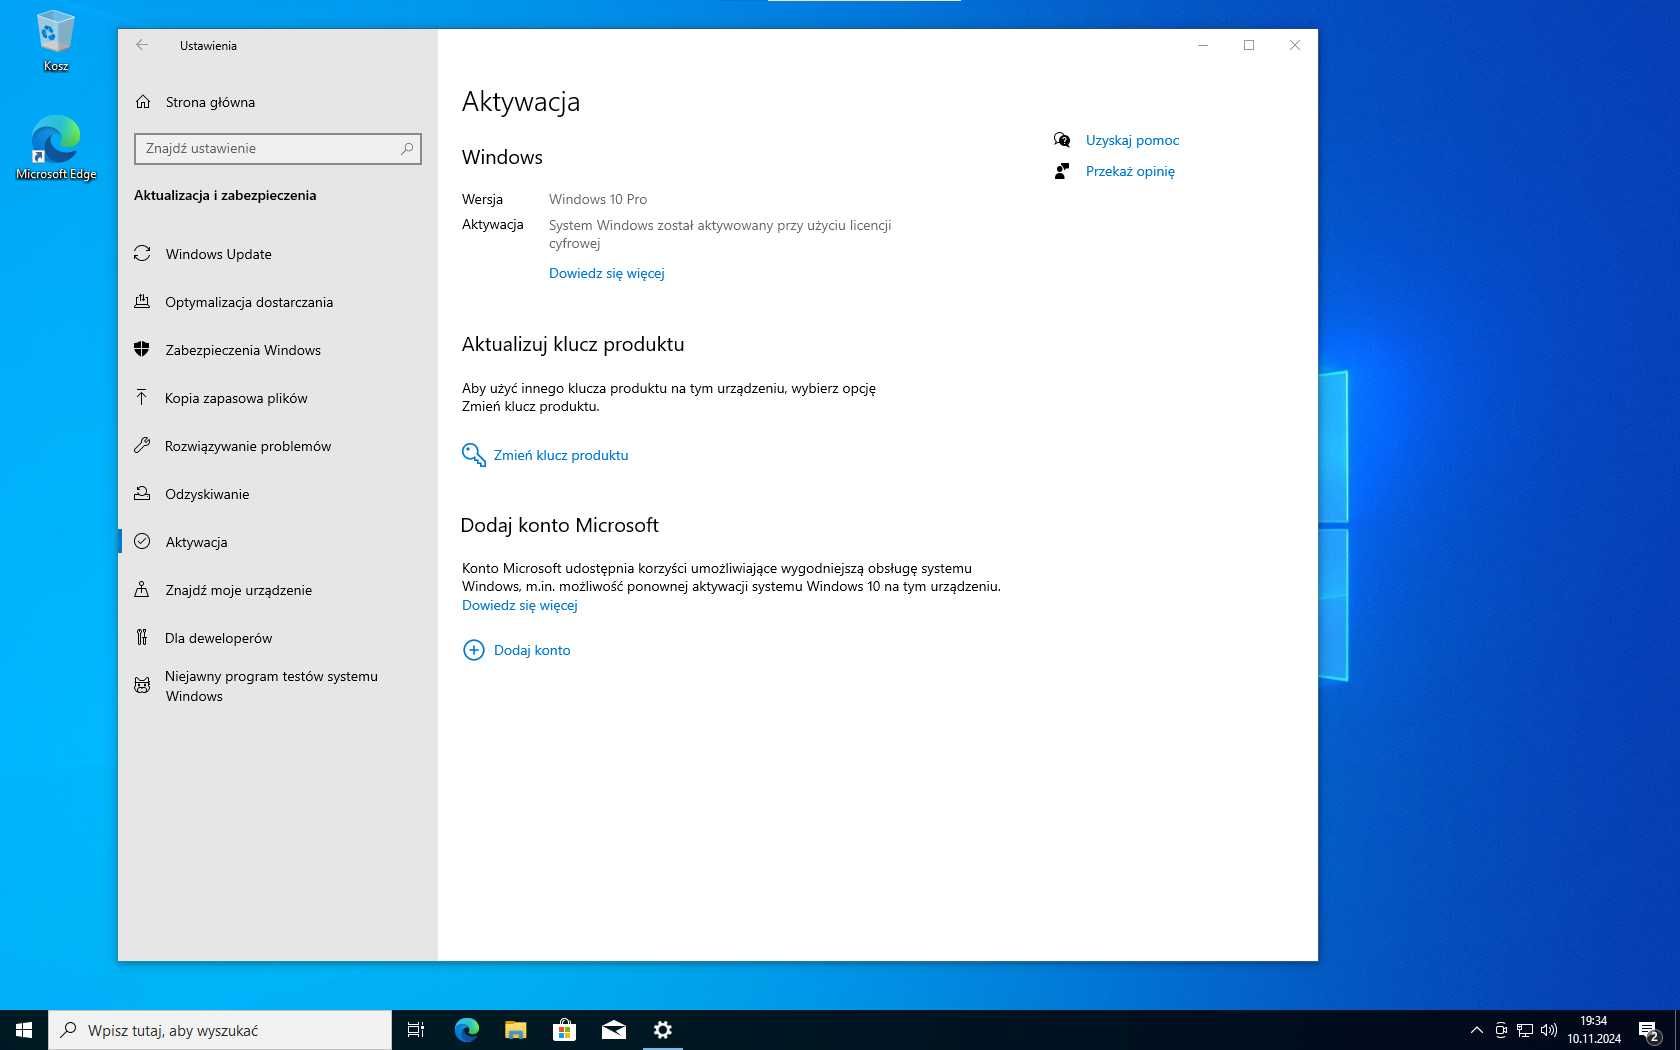Viewport: 1680px width, 1050px height.
Task: Open Uzyskaj pomoc link
Action: point(1132,140)
